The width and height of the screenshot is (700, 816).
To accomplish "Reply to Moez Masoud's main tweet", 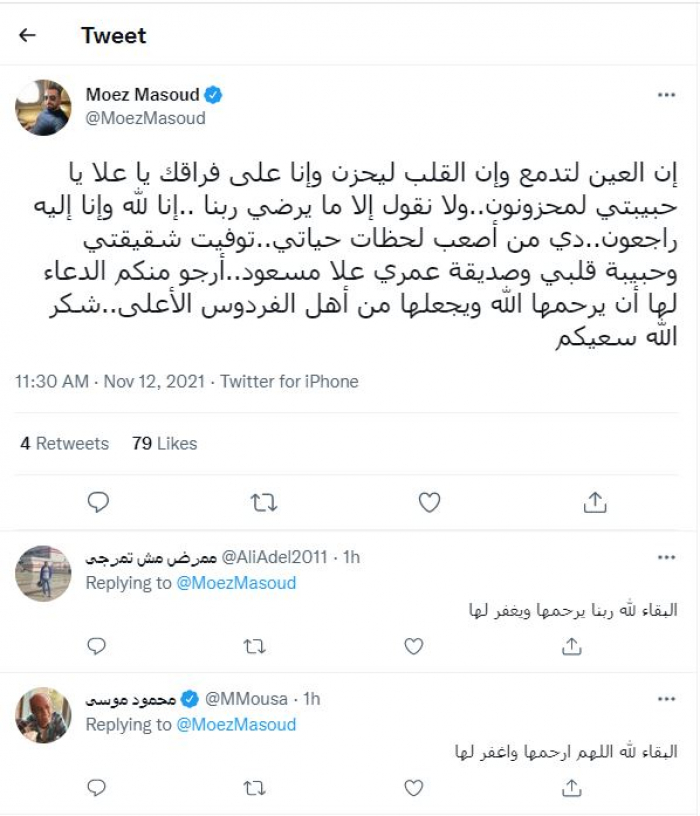I will pos(98,502).
